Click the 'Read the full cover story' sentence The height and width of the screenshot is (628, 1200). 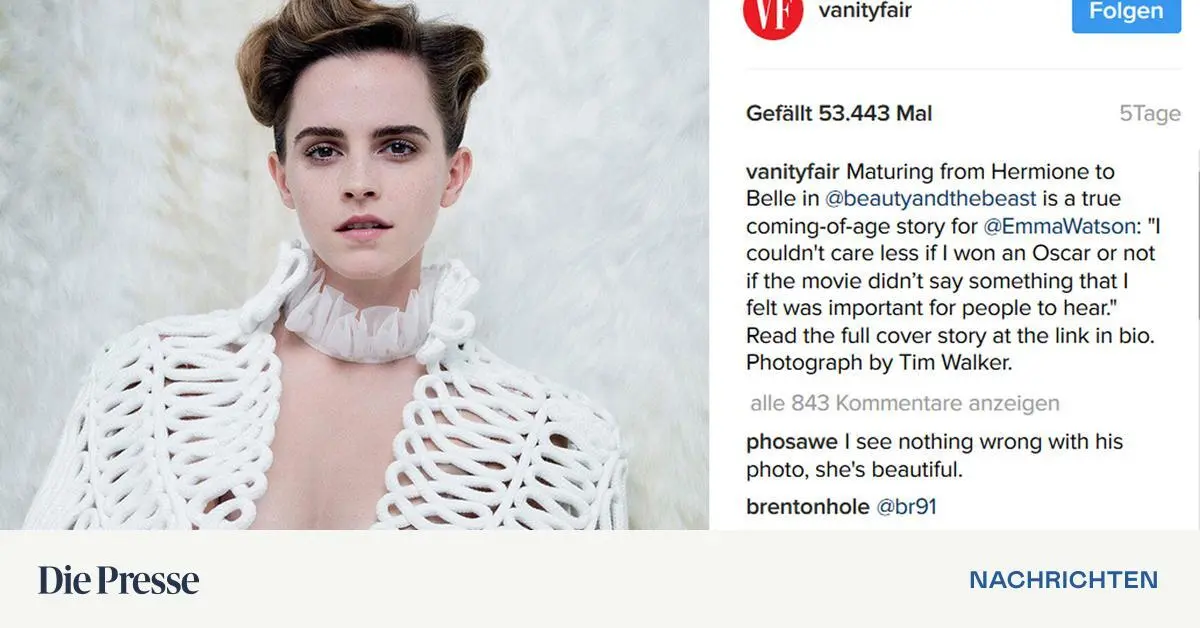[950, 336]
